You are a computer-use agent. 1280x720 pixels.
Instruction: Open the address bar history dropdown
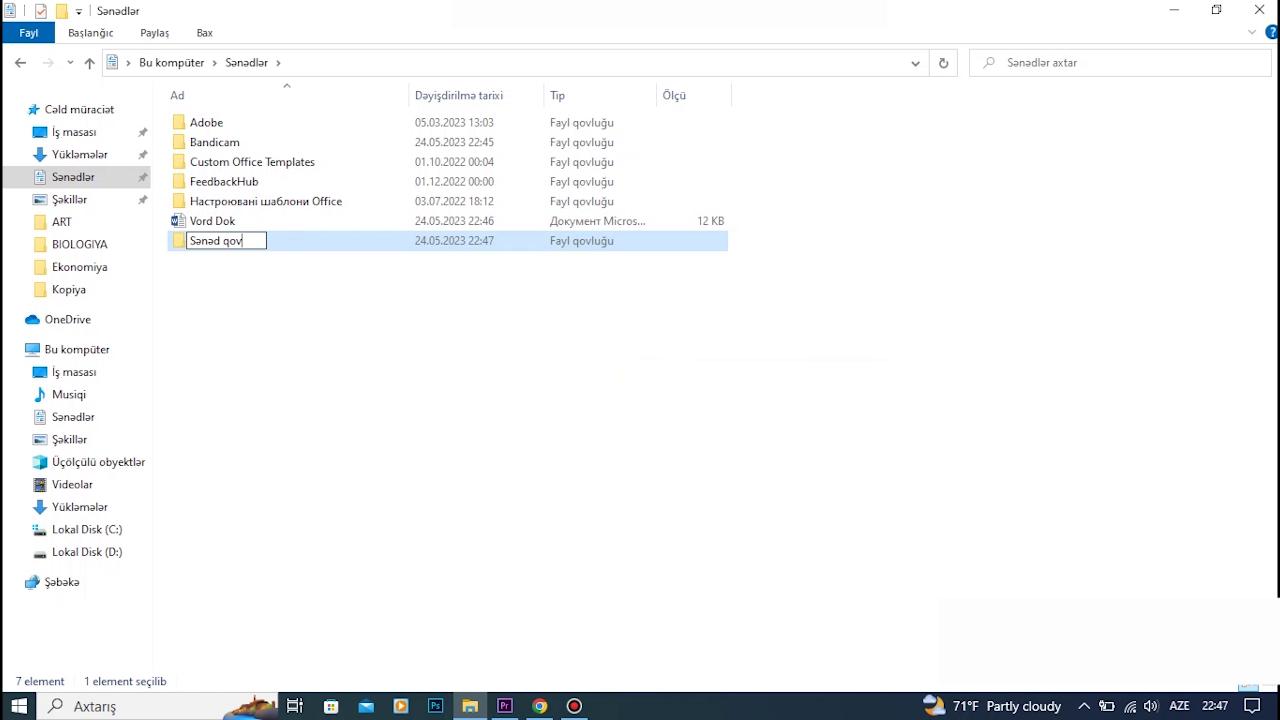pos(915,62)
